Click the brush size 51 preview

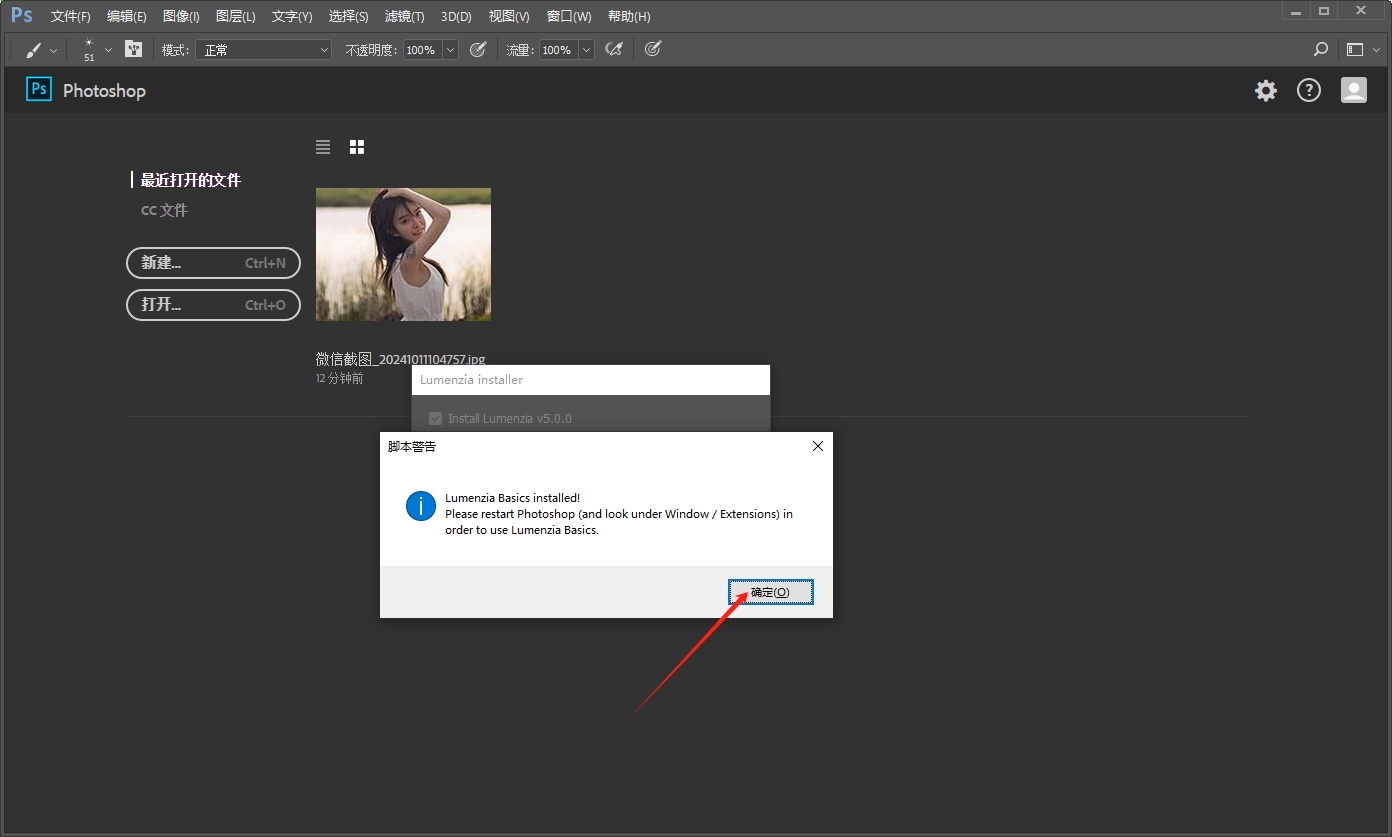tap(89, 49)
